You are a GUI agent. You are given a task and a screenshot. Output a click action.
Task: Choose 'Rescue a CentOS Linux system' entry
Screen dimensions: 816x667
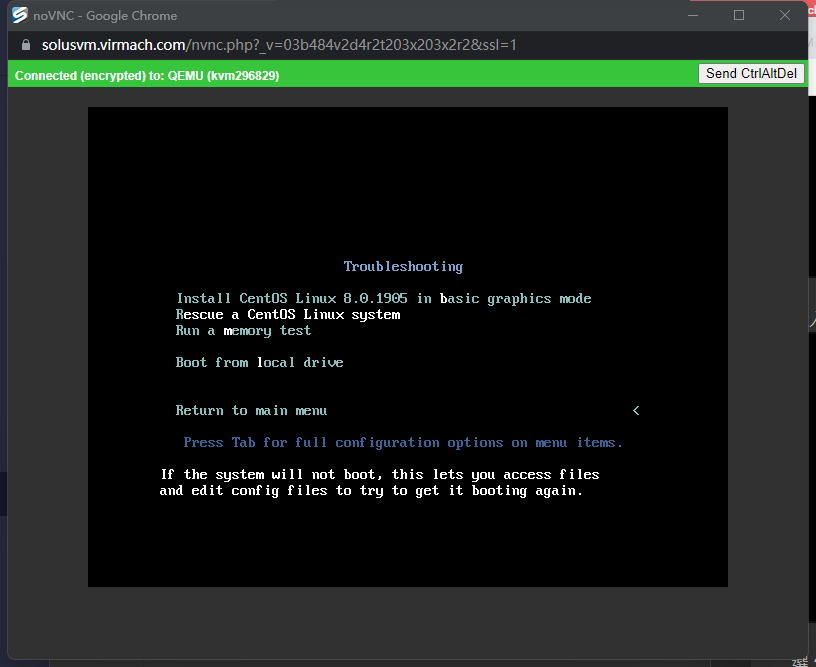point(288,314)
